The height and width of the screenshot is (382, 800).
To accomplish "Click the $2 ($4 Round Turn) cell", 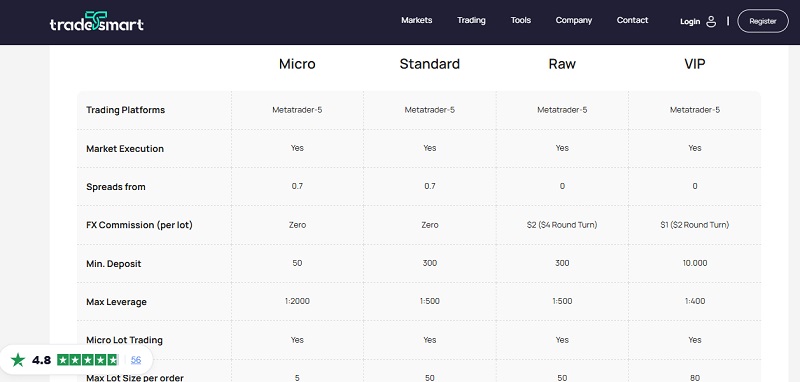I will 562,225.
